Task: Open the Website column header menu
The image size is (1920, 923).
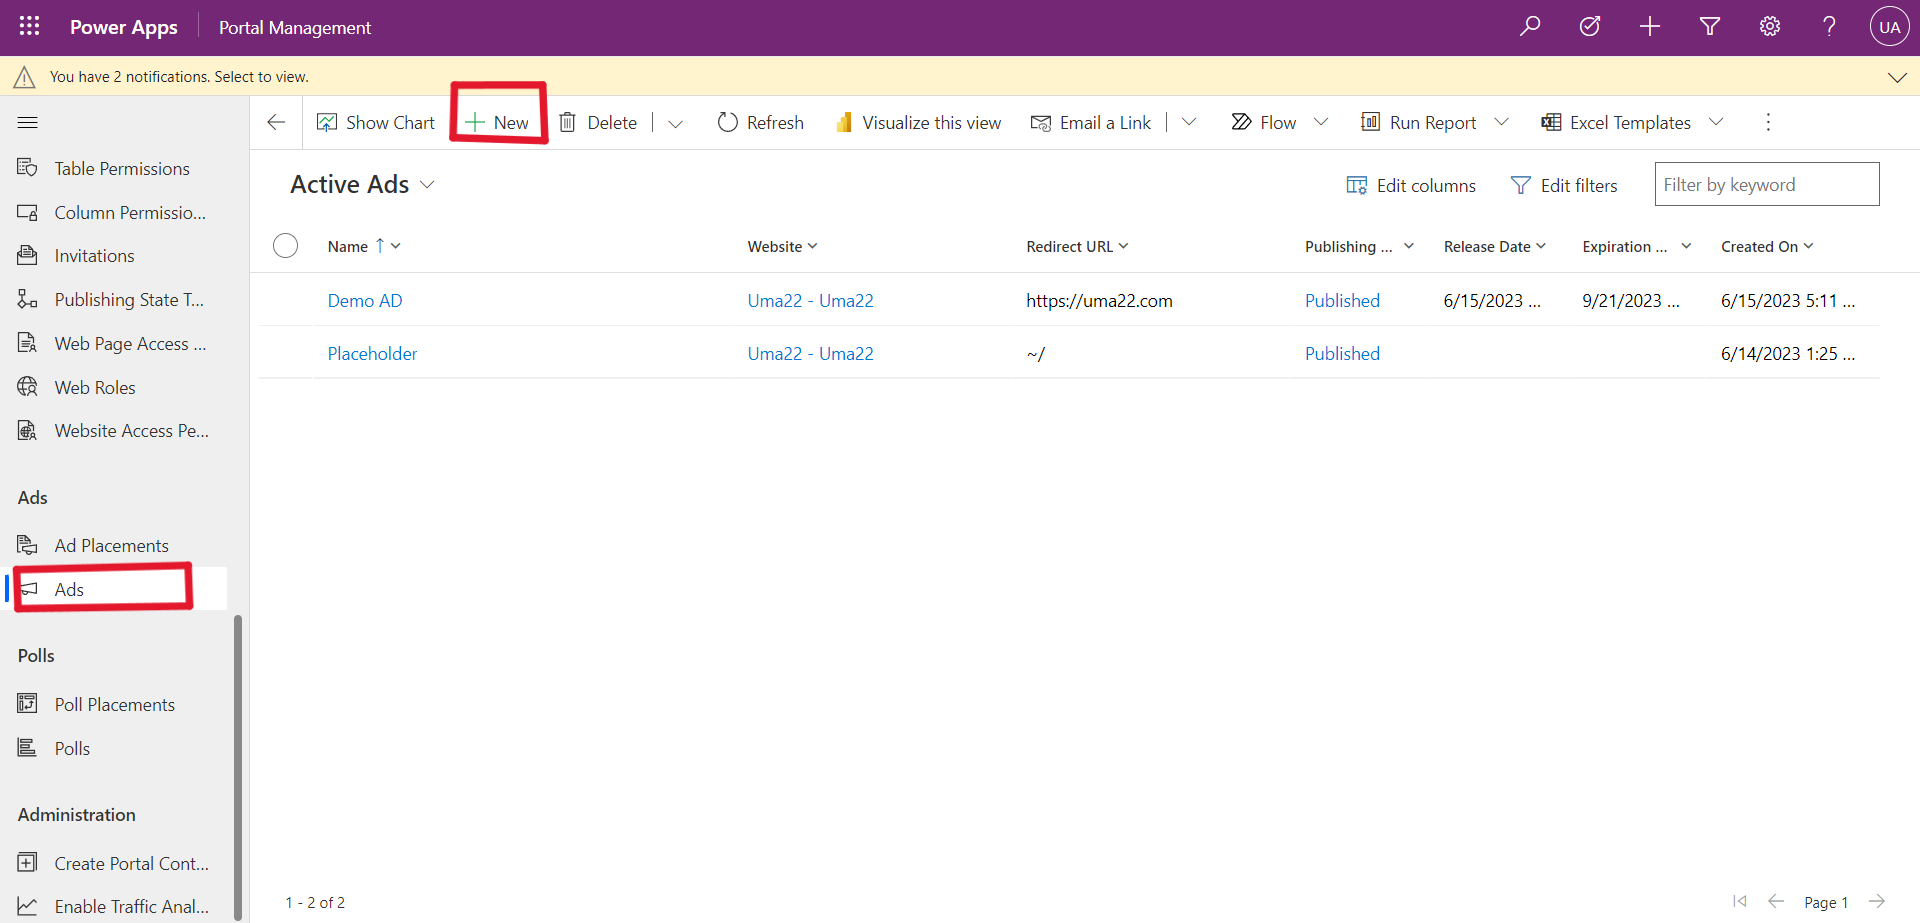Action: (x=782, y=246)
